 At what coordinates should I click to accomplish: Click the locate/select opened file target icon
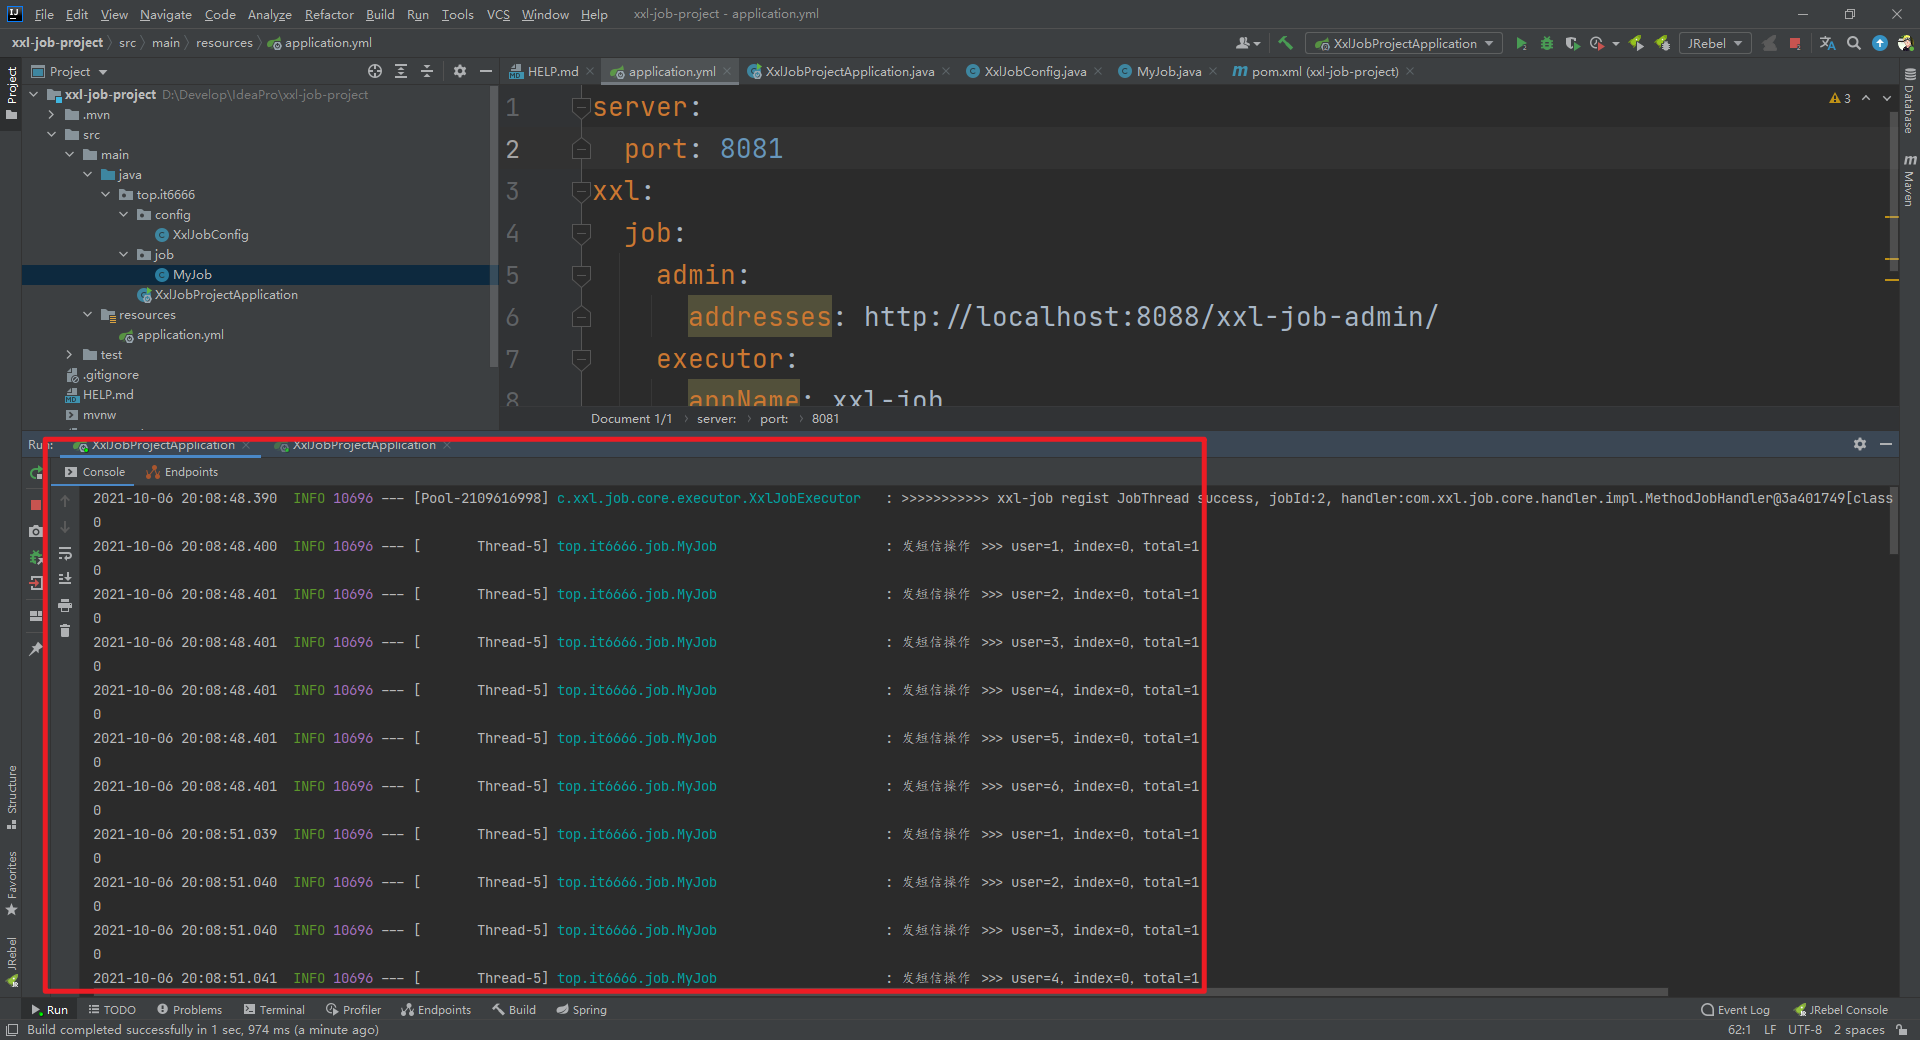[375, 71]
